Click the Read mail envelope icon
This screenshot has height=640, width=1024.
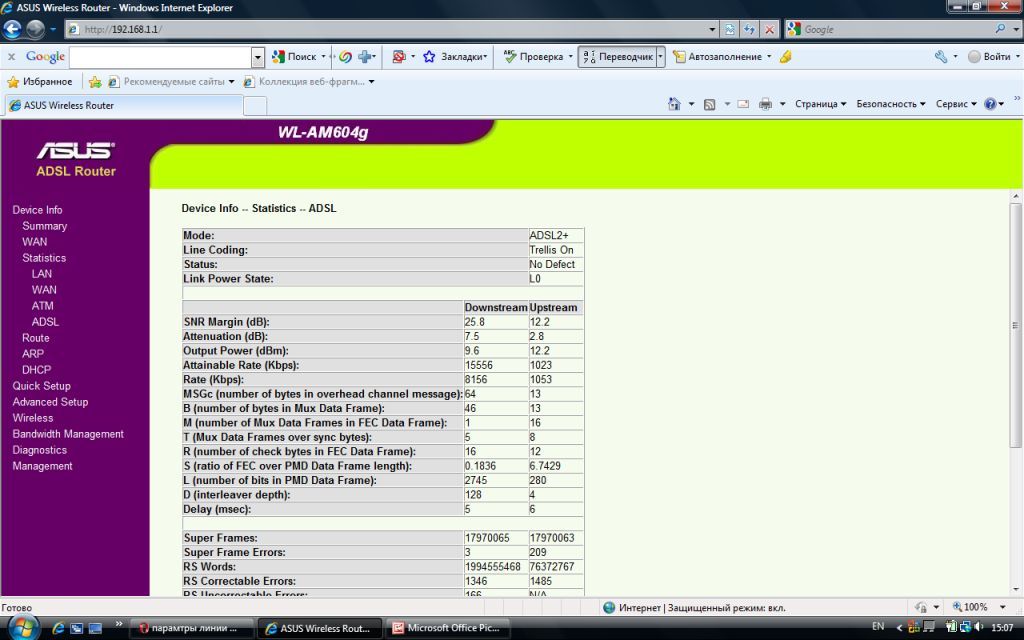pyautogui.click(x=743, y=104)
